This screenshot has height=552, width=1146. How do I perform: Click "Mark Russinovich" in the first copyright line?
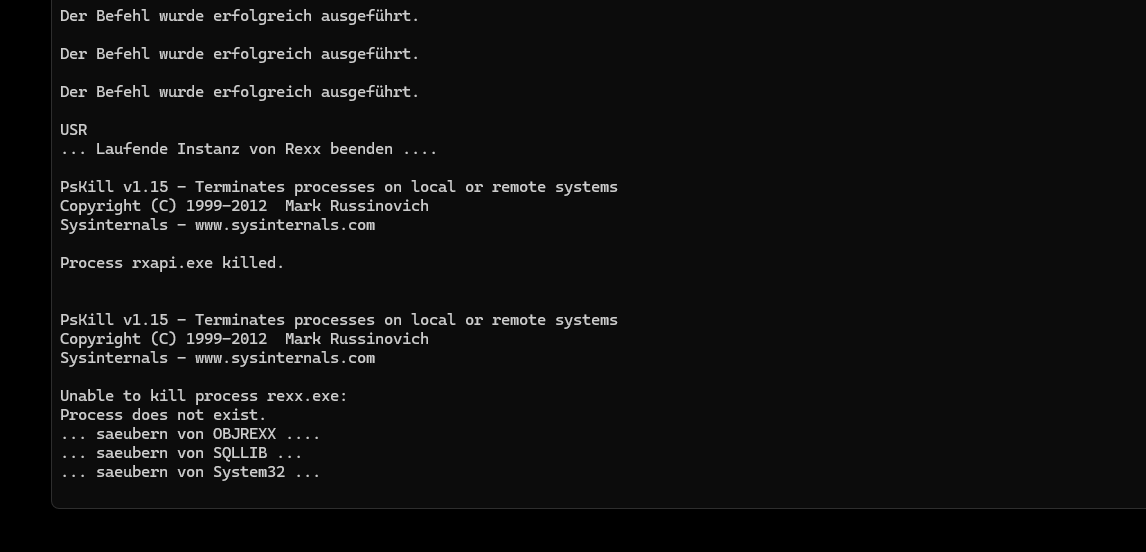point(356,206)
